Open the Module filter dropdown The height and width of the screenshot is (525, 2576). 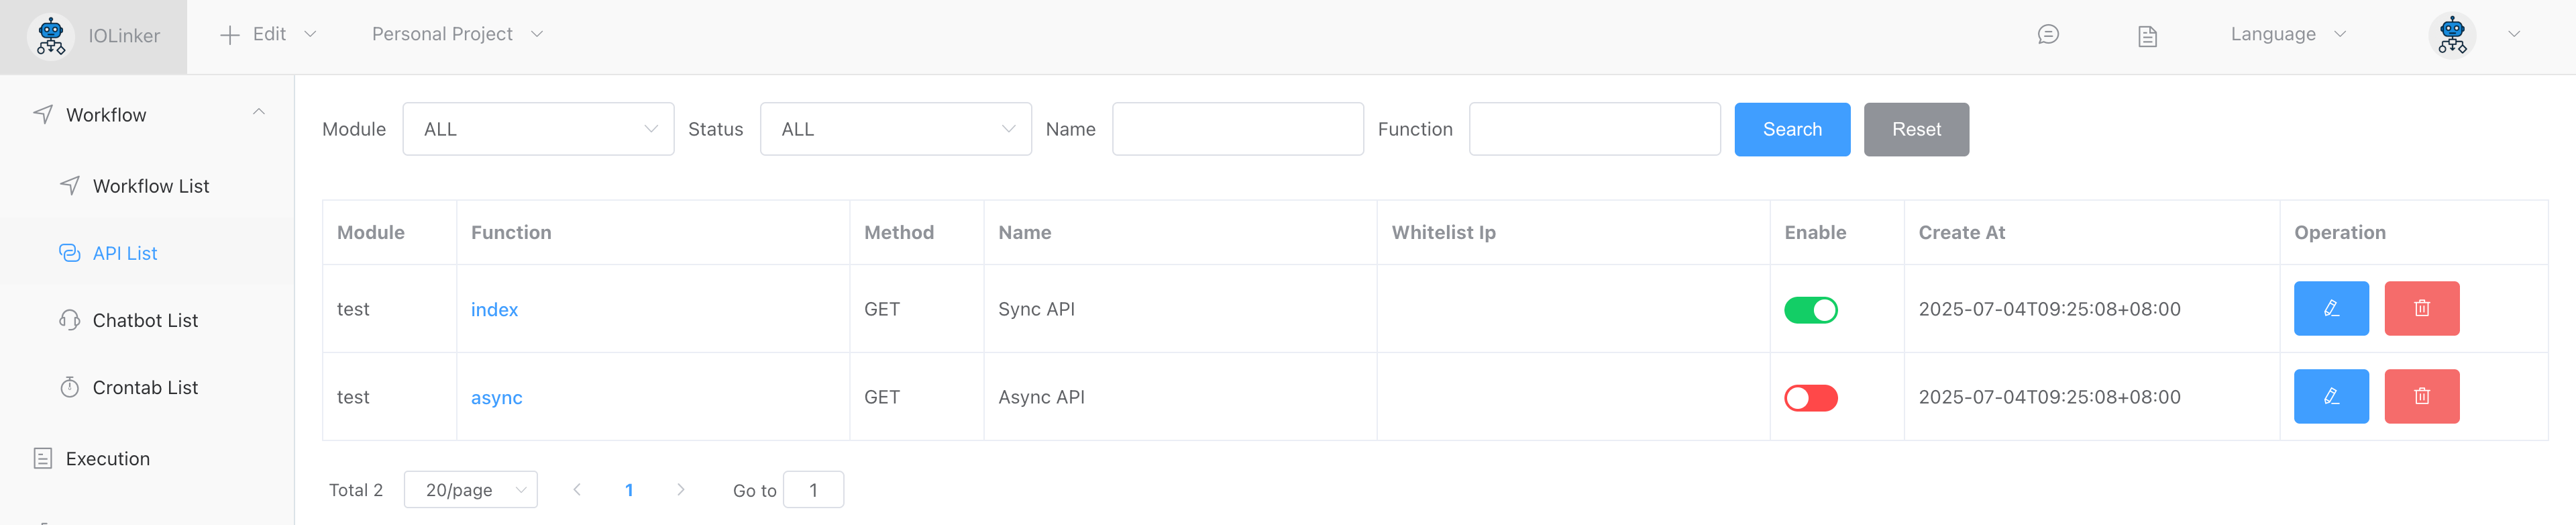pos(538,129)
